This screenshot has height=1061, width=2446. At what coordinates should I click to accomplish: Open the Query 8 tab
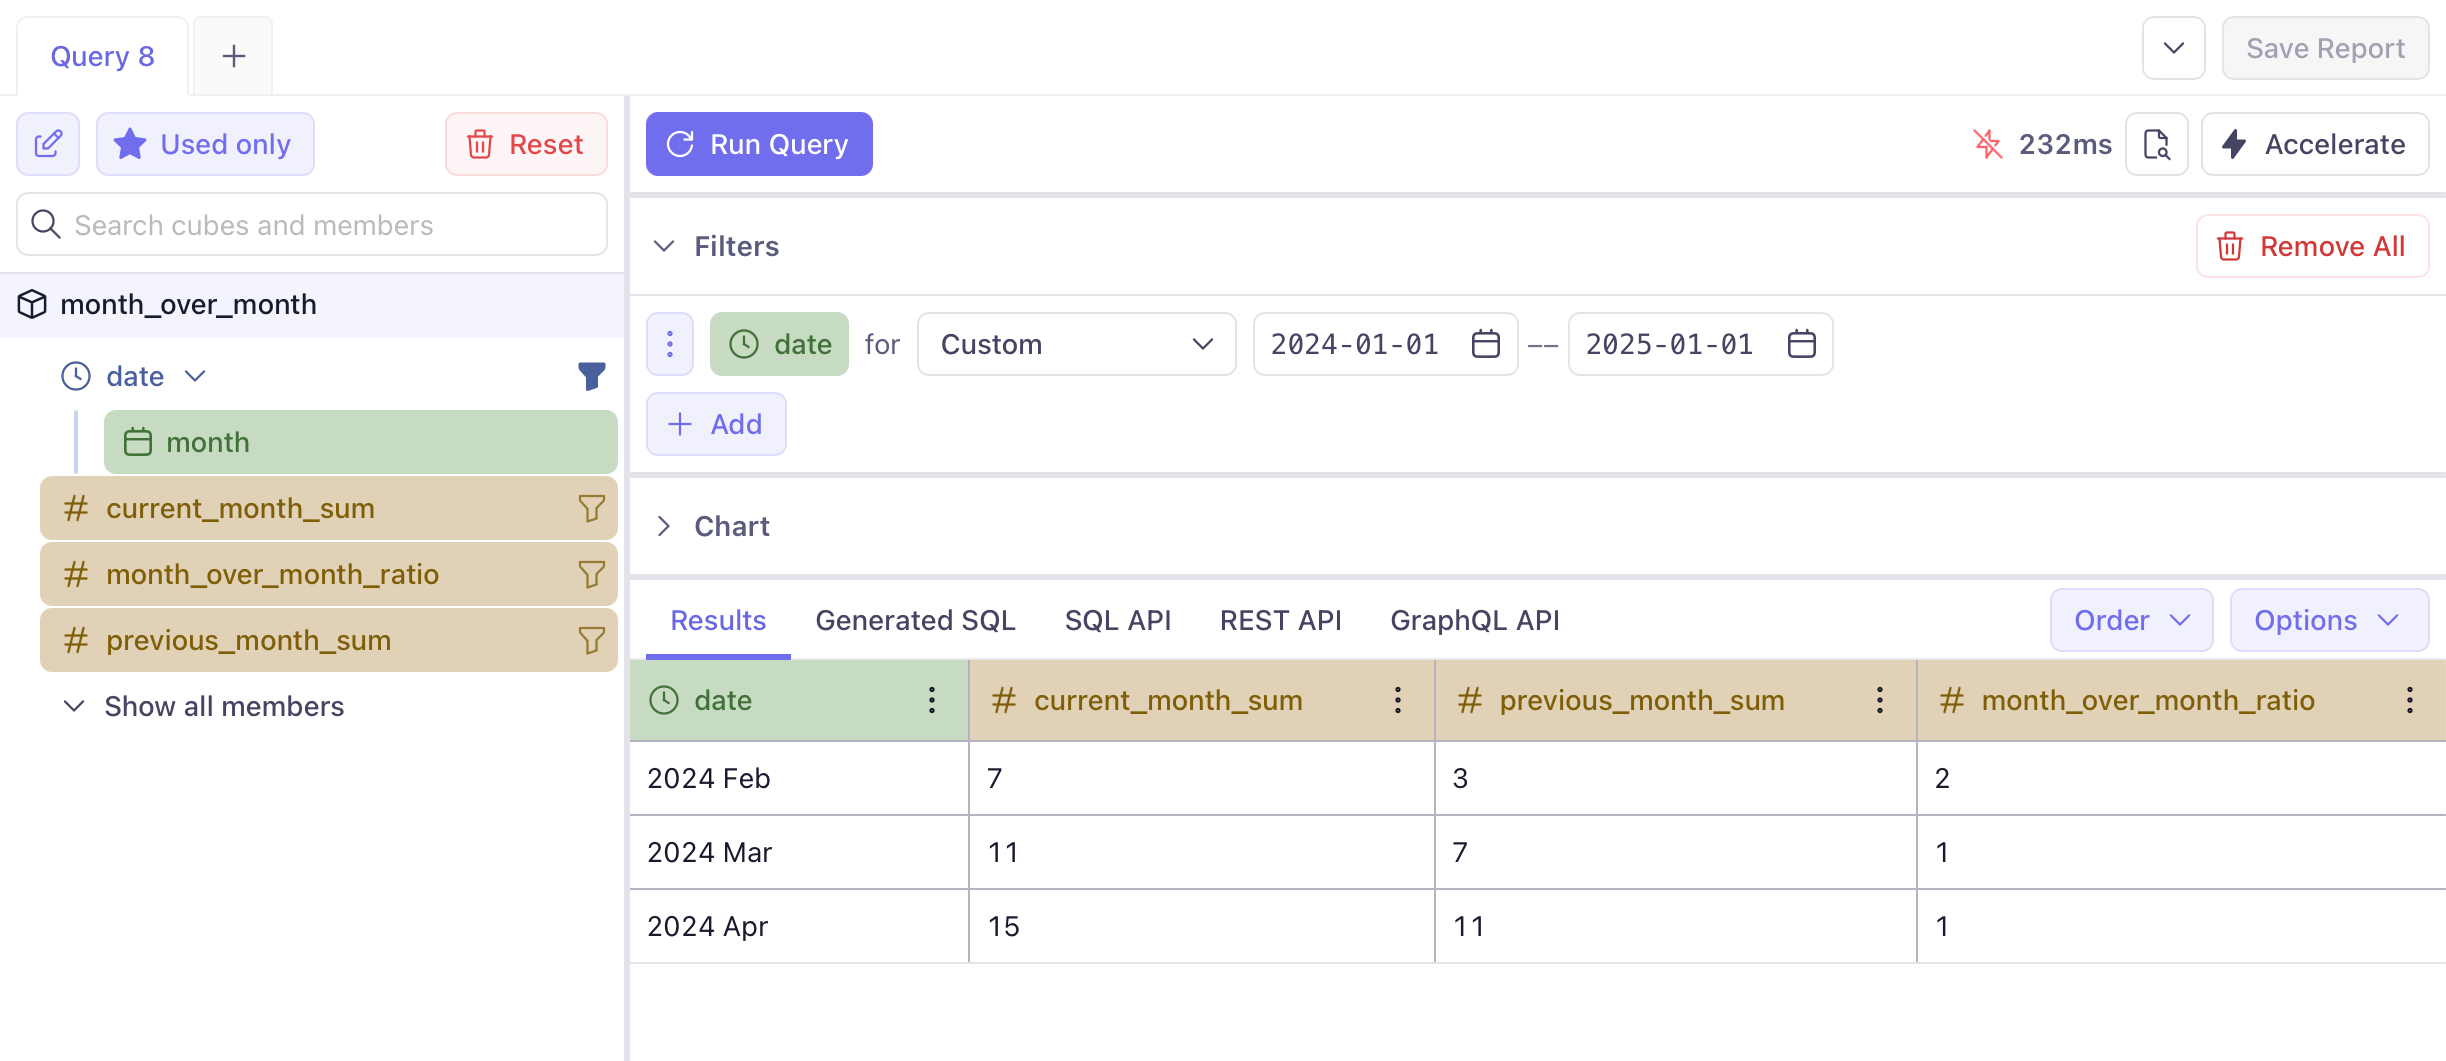pos(102,56)
